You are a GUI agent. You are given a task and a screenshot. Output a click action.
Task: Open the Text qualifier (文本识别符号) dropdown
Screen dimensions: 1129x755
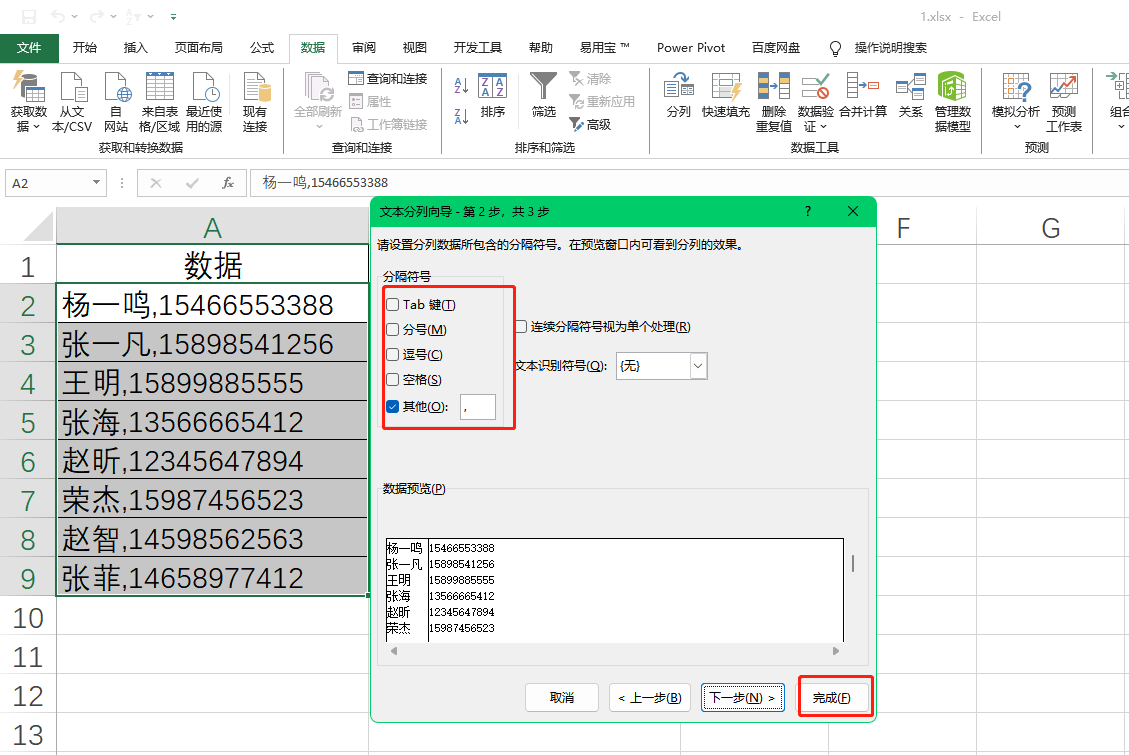tap(698, 366)
